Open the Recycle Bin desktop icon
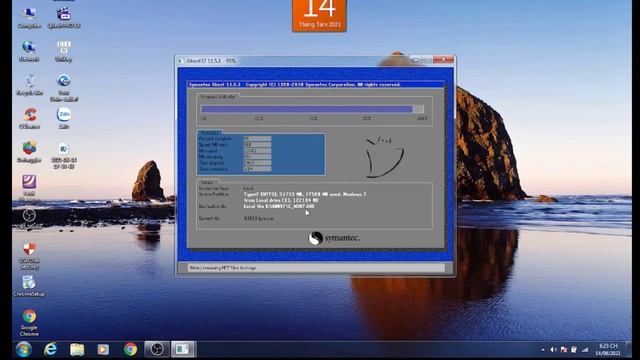The width and height of the screenshot is (640, 360). tap(29, 84)
